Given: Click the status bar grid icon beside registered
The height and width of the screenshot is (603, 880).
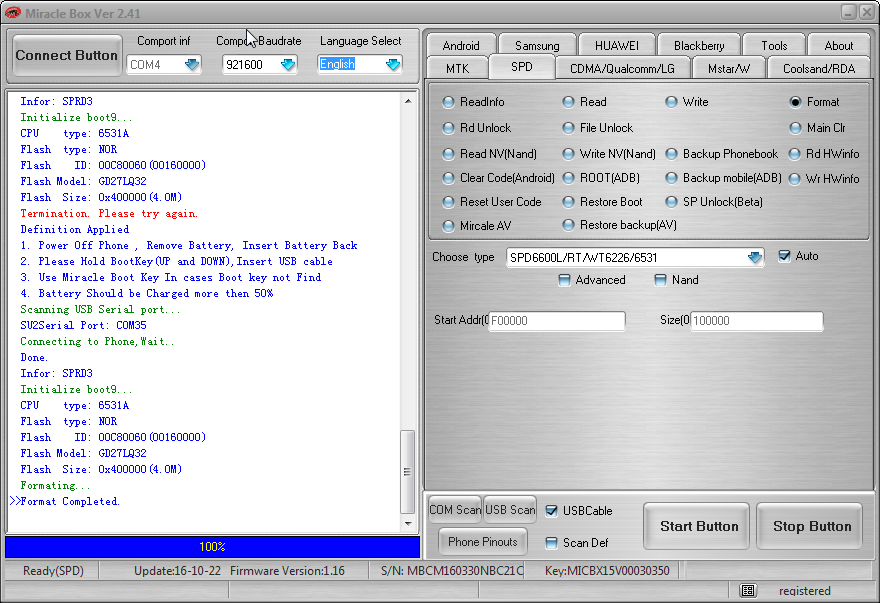Looking at the screenshot, I should click(x=748, y=590).
